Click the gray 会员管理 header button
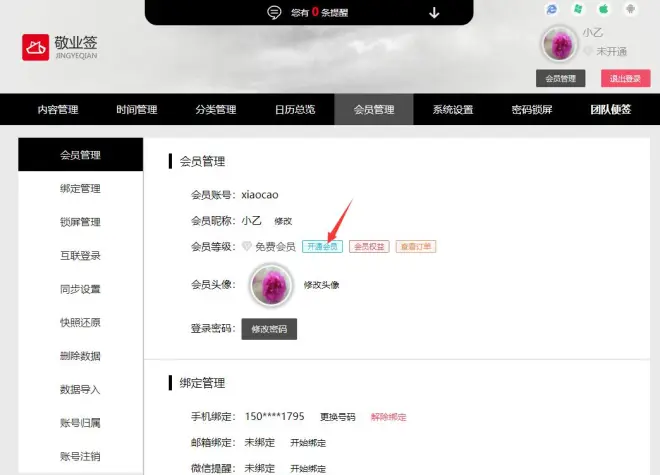This screenshot has height=475, width=660. (x=560, y=78)
